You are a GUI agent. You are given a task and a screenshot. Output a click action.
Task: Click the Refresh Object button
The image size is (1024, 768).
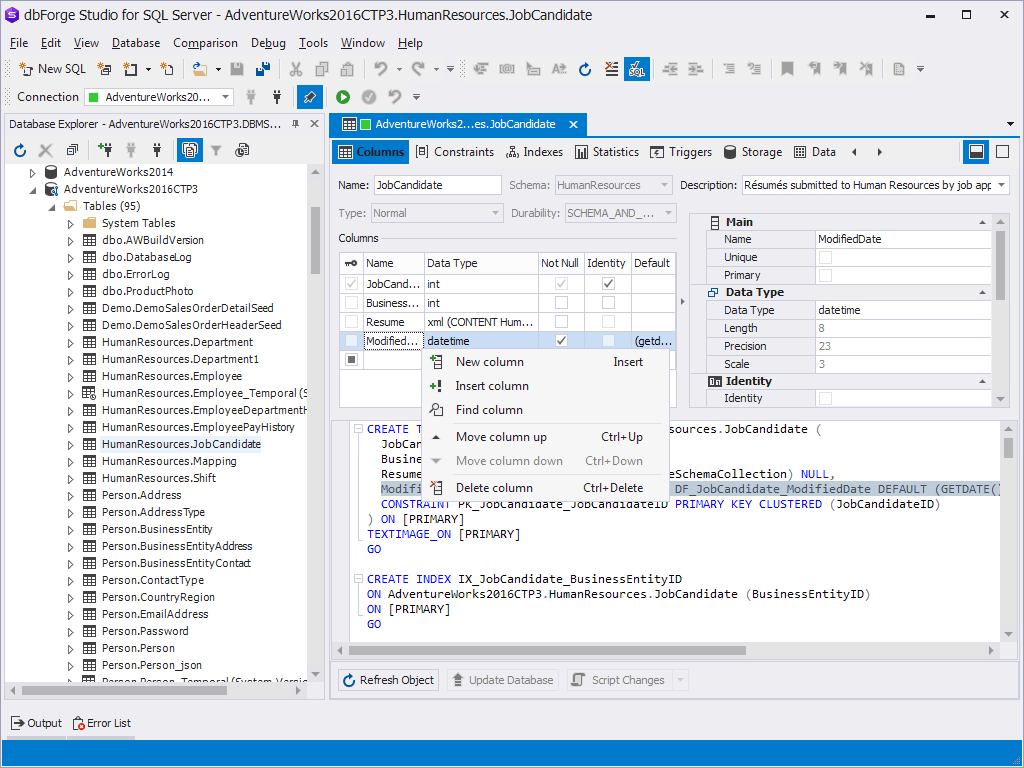point(388,679)
